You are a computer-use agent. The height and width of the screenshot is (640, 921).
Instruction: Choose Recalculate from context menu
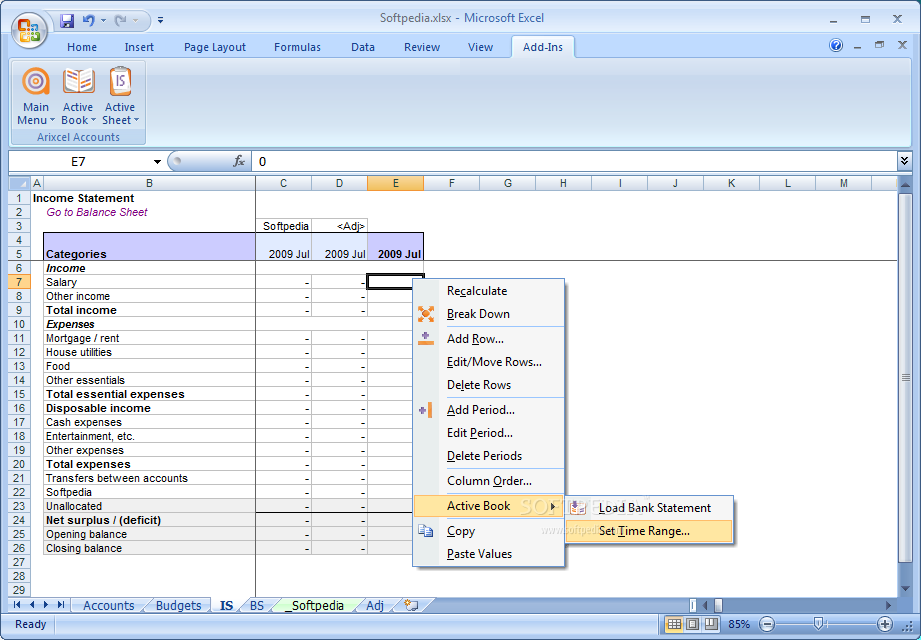[x=477, y=291]
